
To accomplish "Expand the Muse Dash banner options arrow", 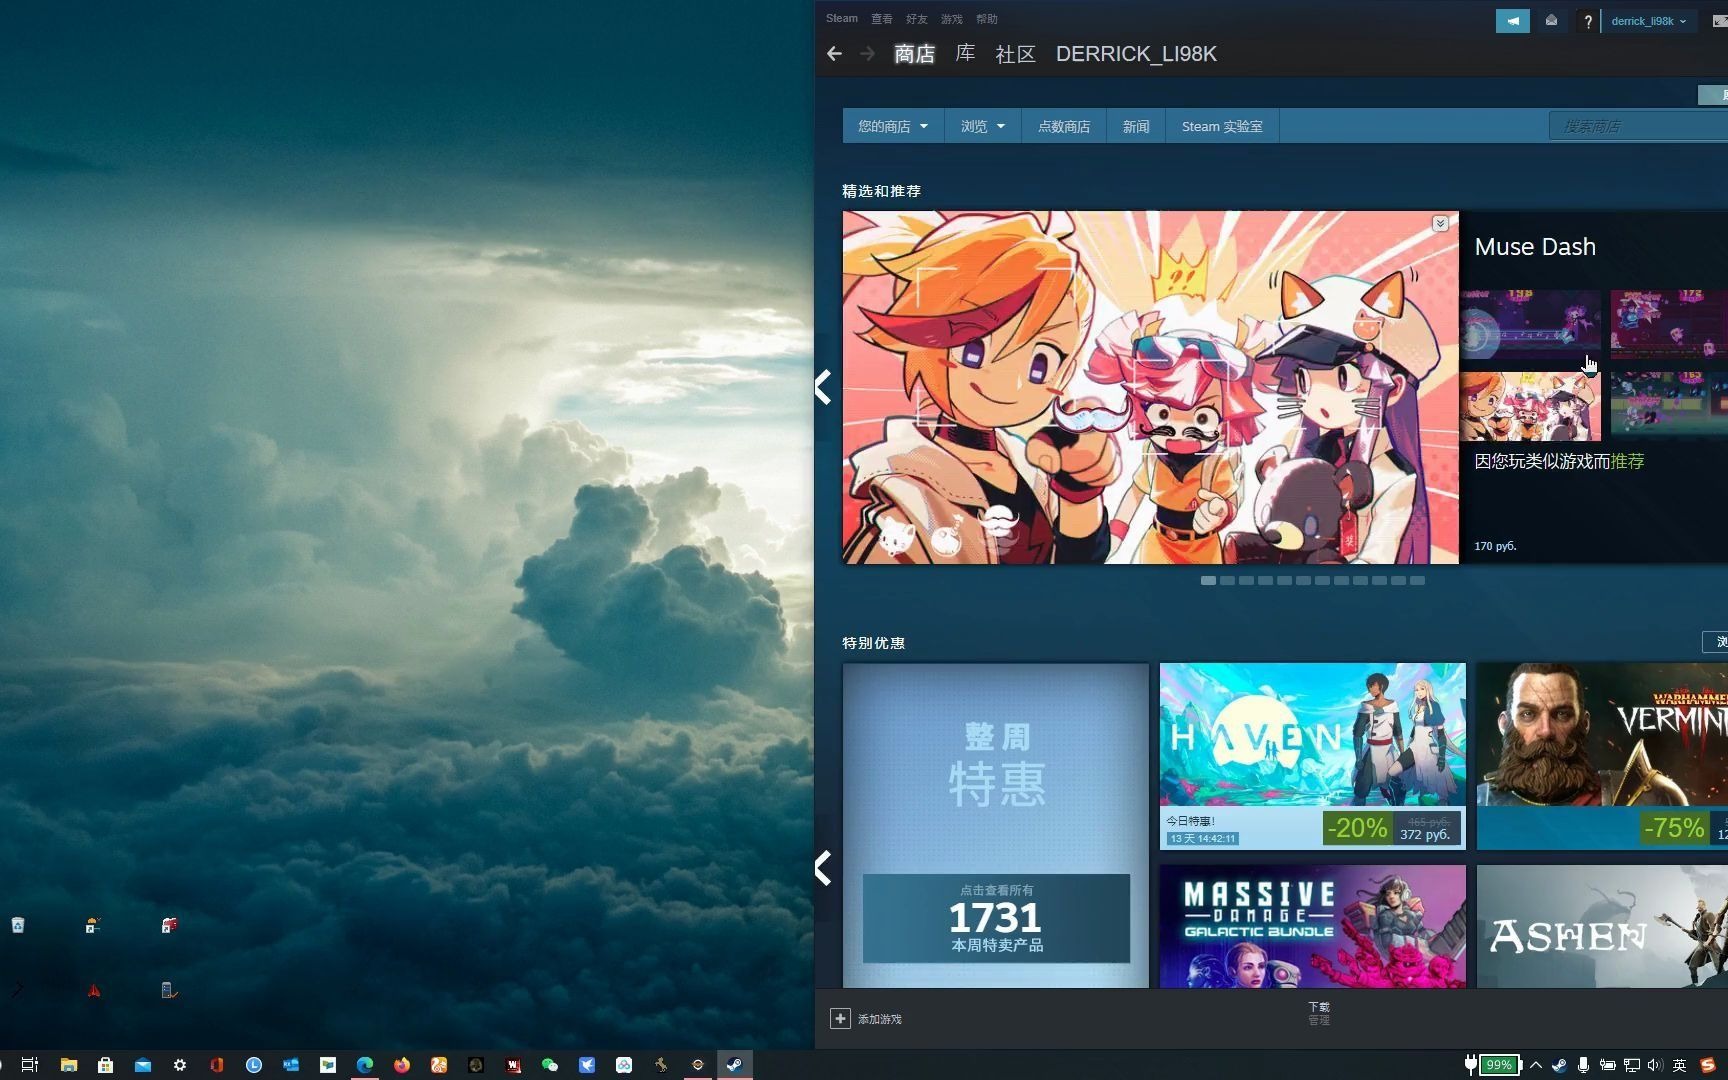I will tap(1440, 223).
